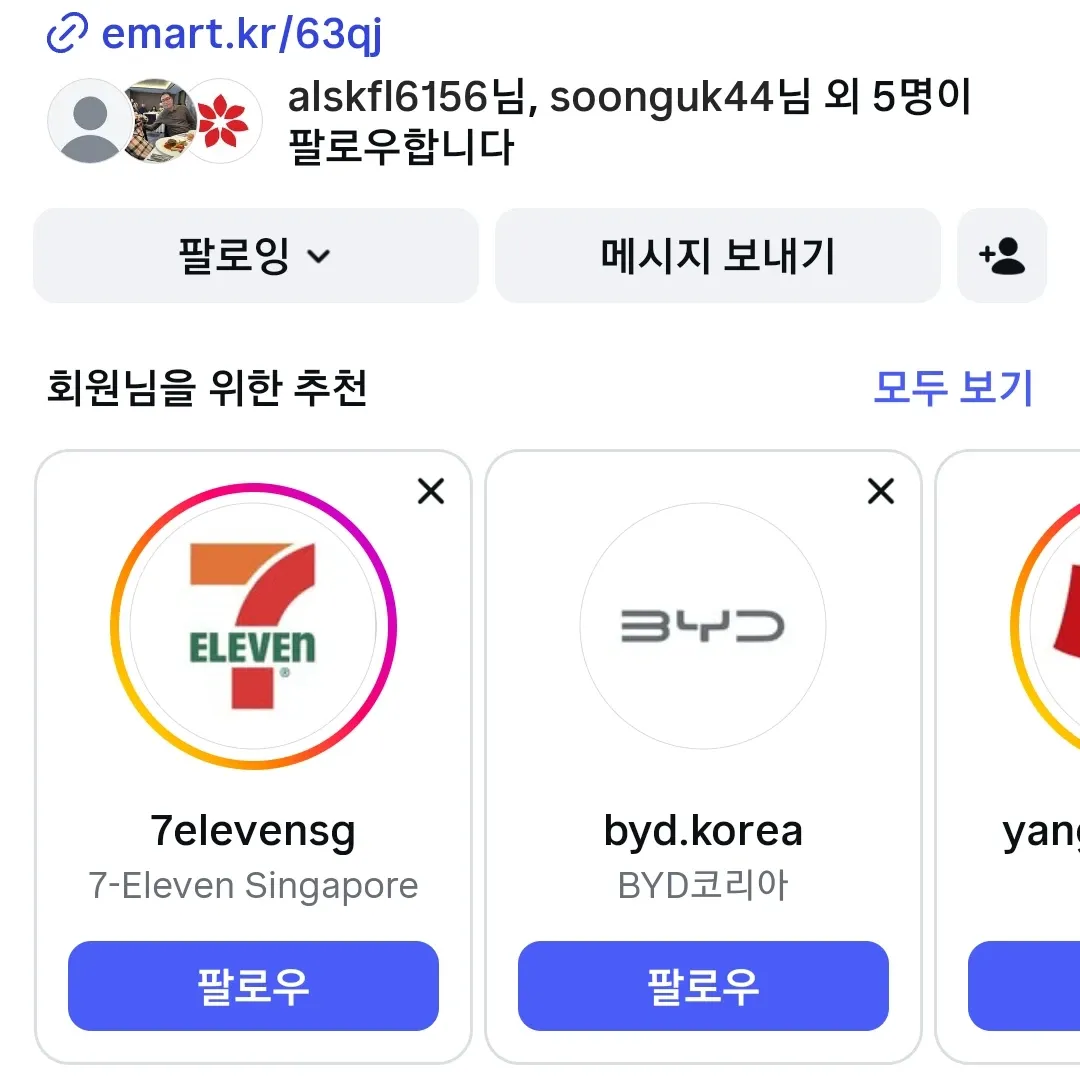
Task: Click the link chain icon
Action: (67, 33)
